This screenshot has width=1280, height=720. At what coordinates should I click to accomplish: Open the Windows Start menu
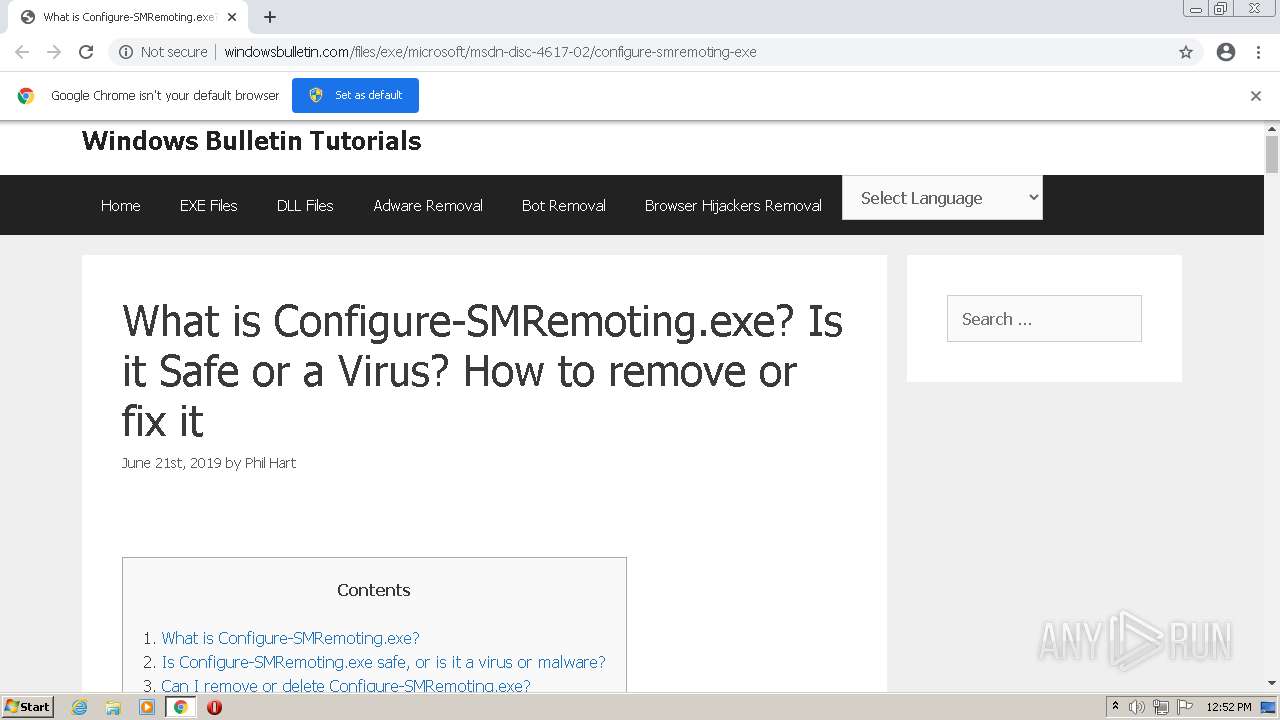[x=27, y=706]
